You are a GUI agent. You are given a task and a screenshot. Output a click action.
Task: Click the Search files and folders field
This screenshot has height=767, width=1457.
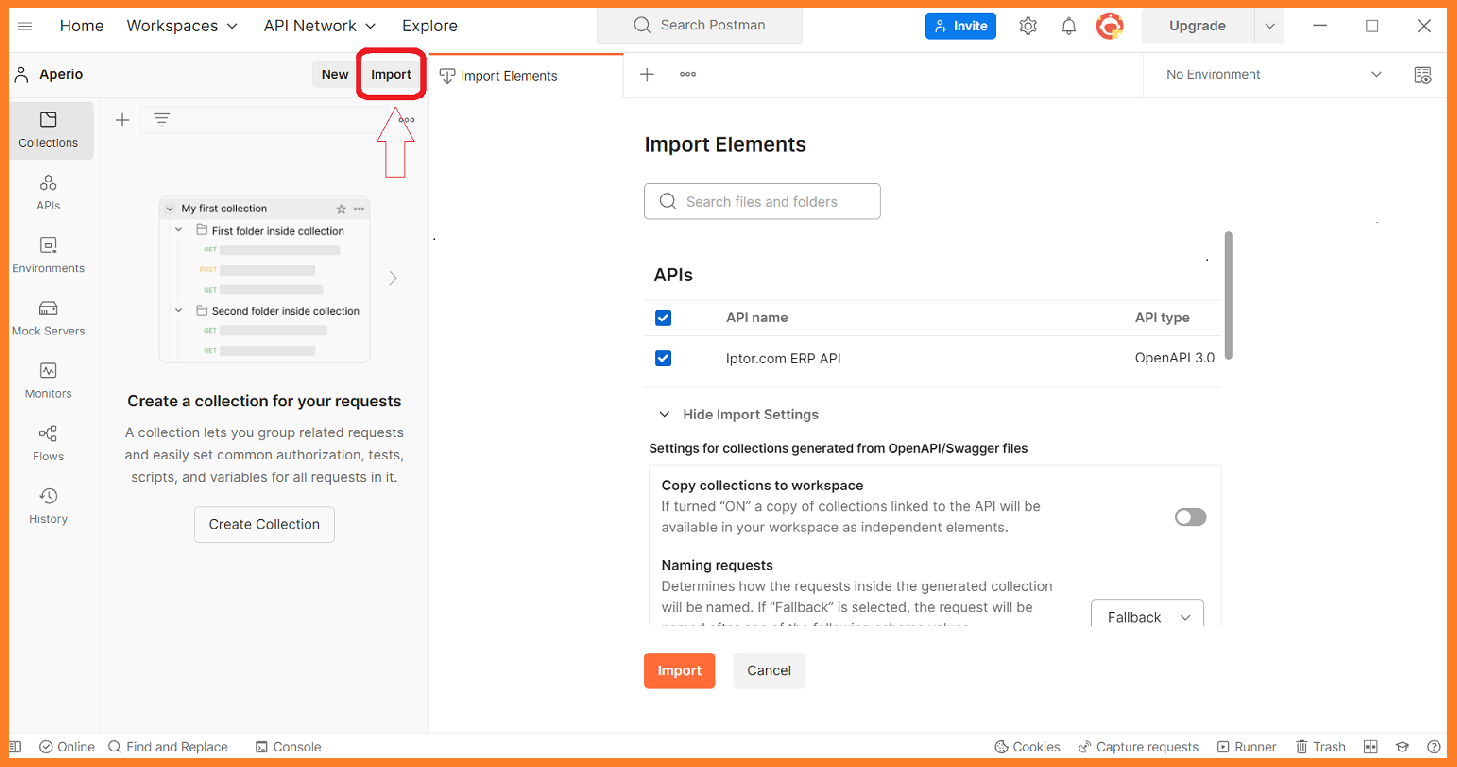click(762, 201)
